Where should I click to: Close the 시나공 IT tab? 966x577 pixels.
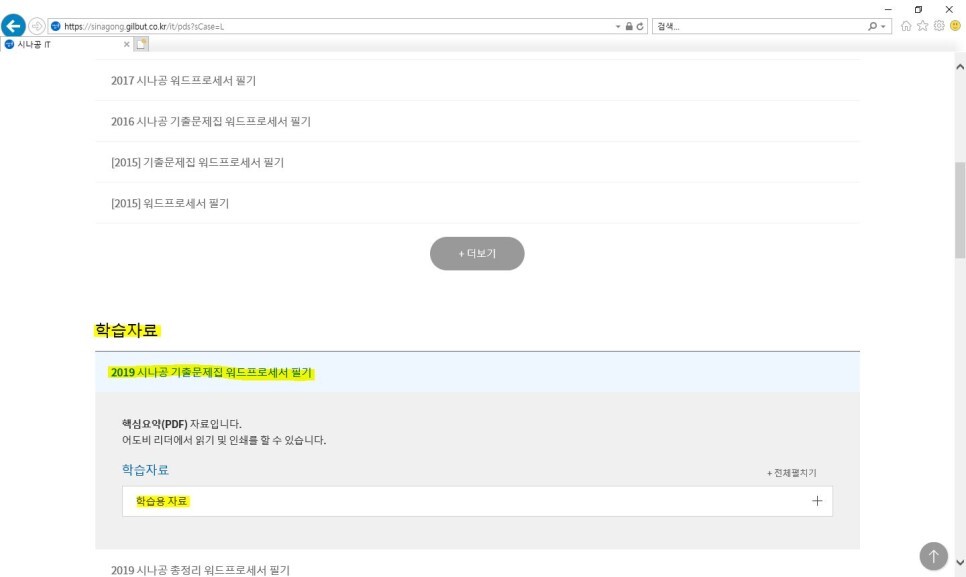[126, 44]
